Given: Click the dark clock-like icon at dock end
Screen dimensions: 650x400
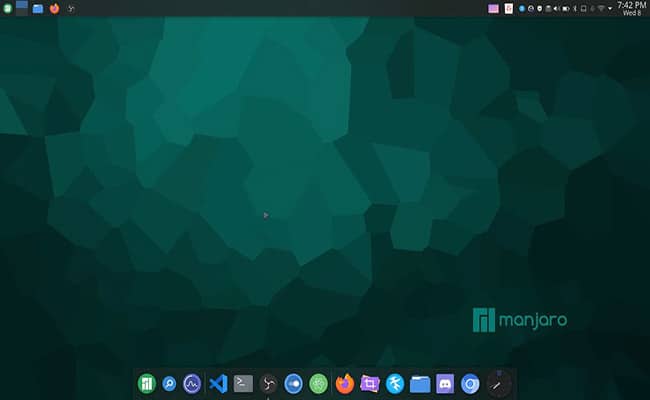Looking at the screenshot, I should pyautogui.click(x=498, y=384).
